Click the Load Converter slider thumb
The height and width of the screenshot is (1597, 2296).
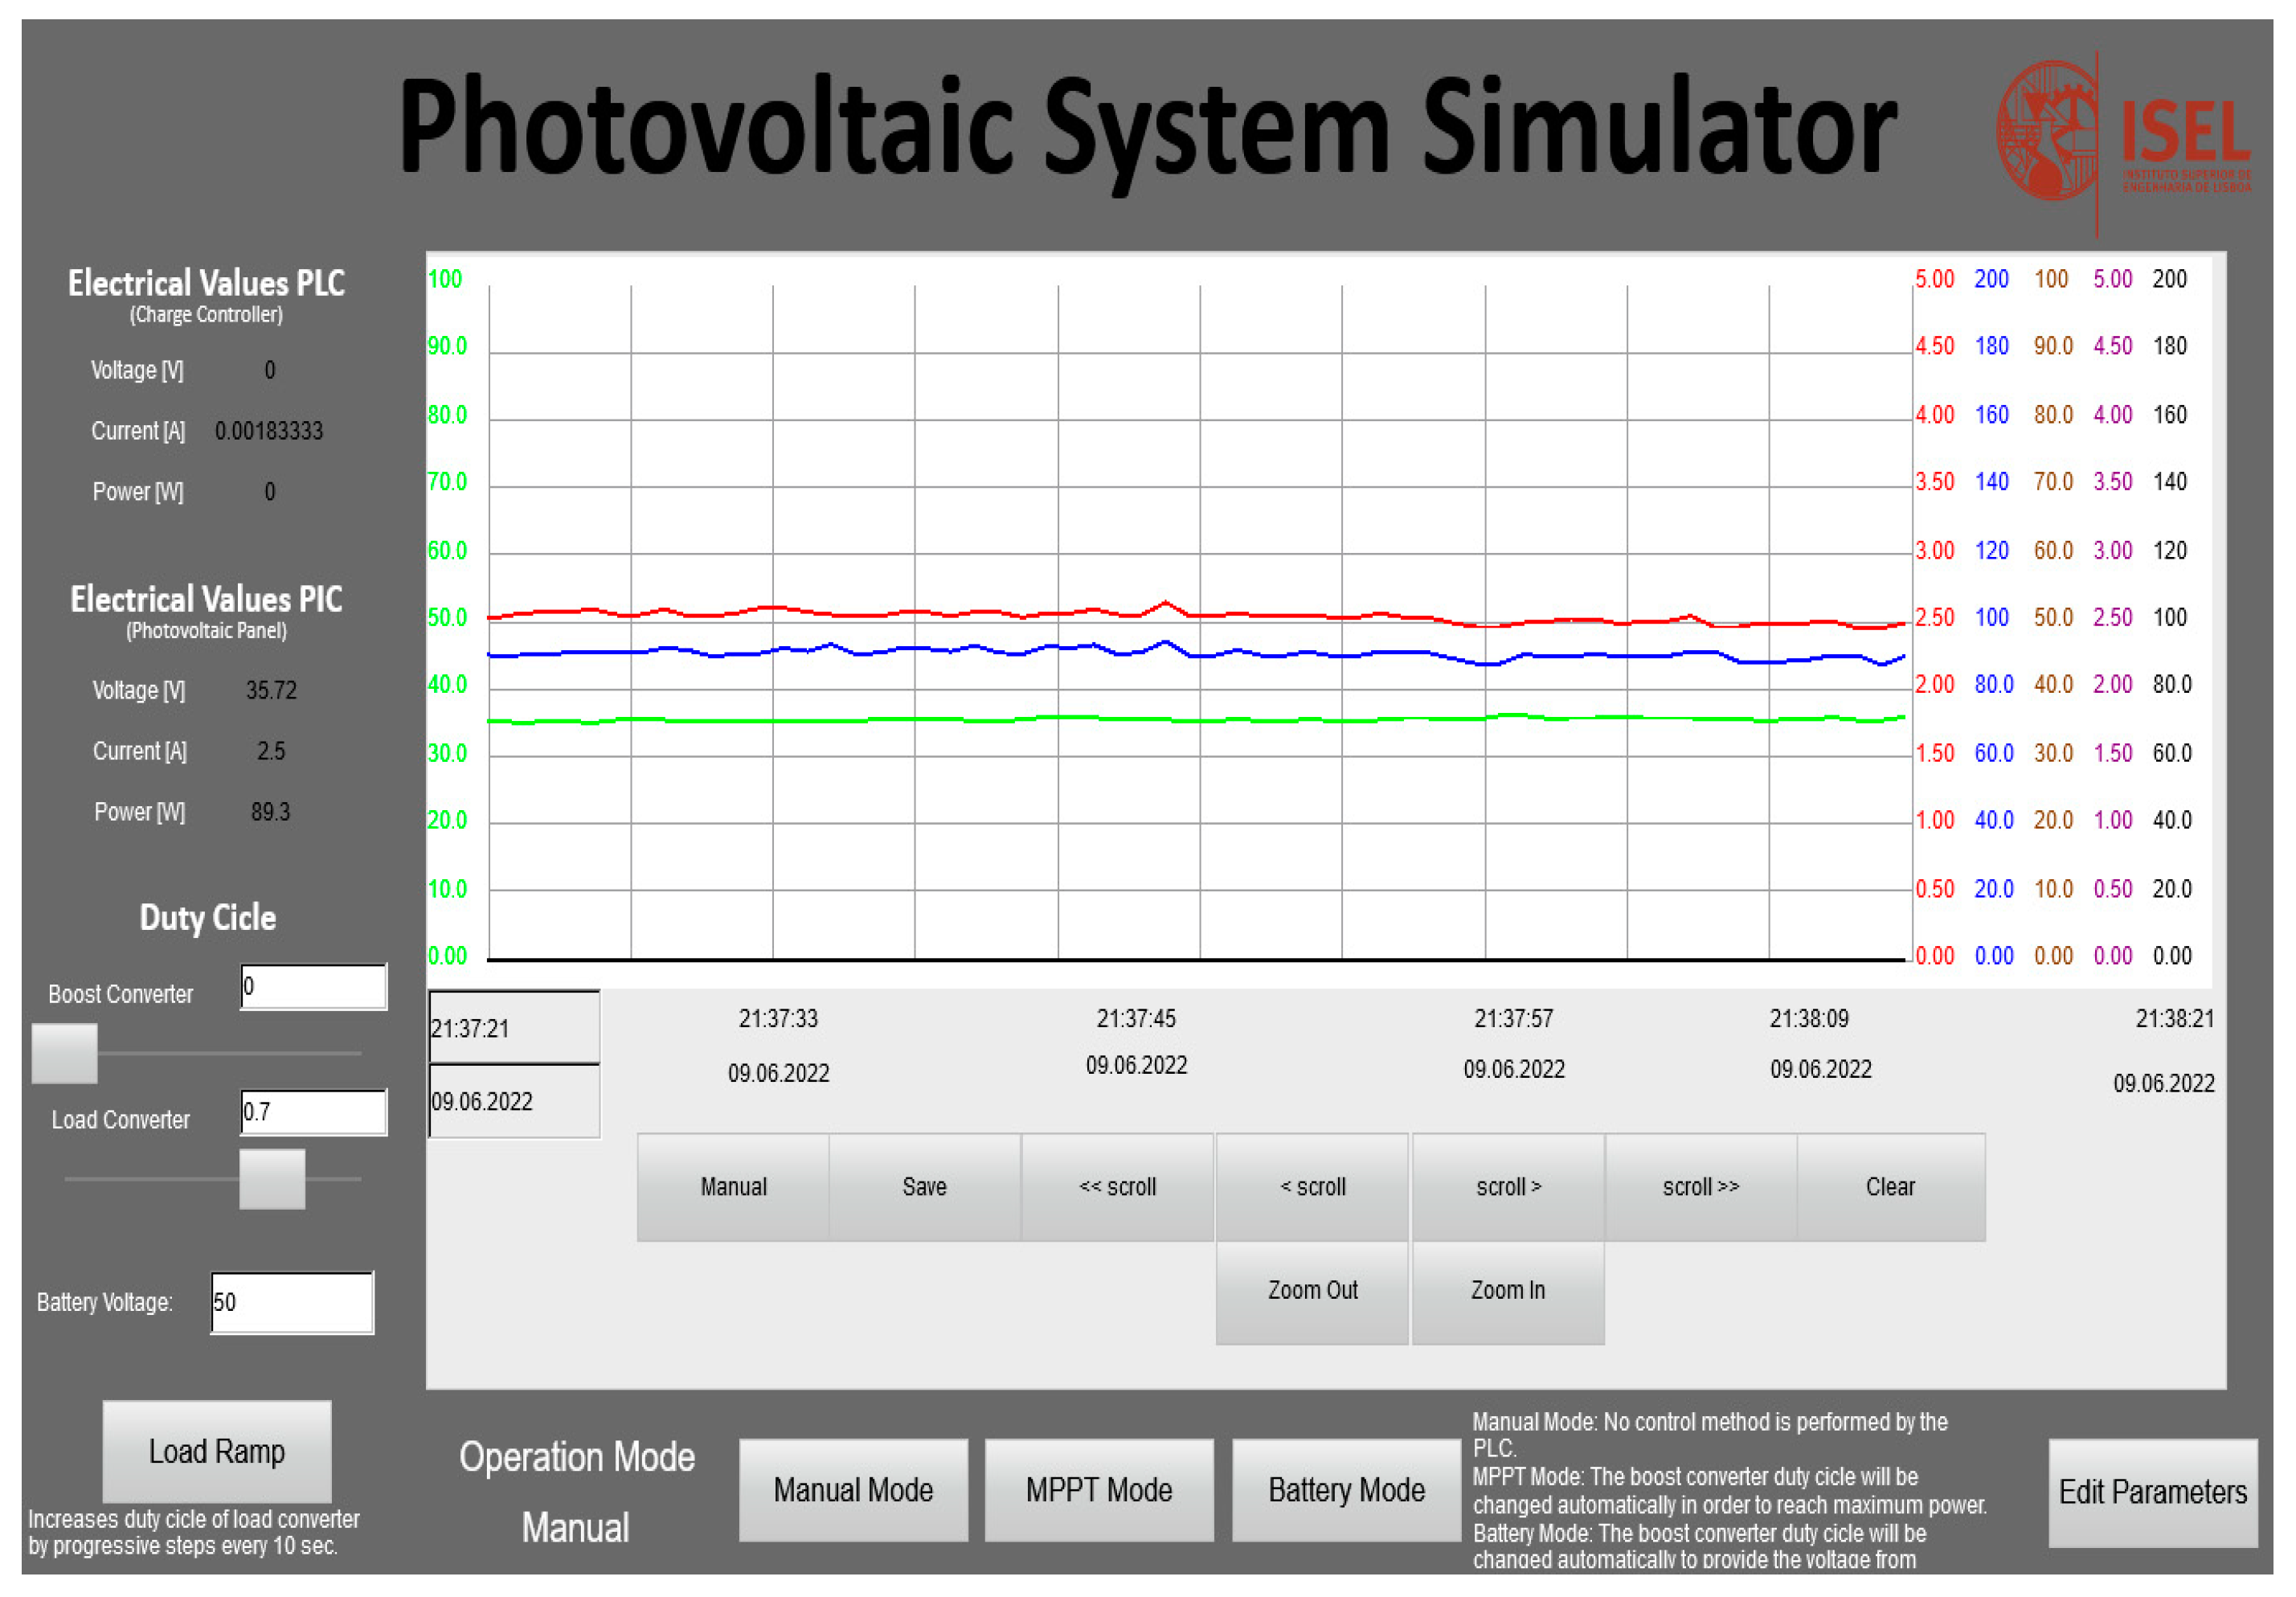[x=272, y=1179]
